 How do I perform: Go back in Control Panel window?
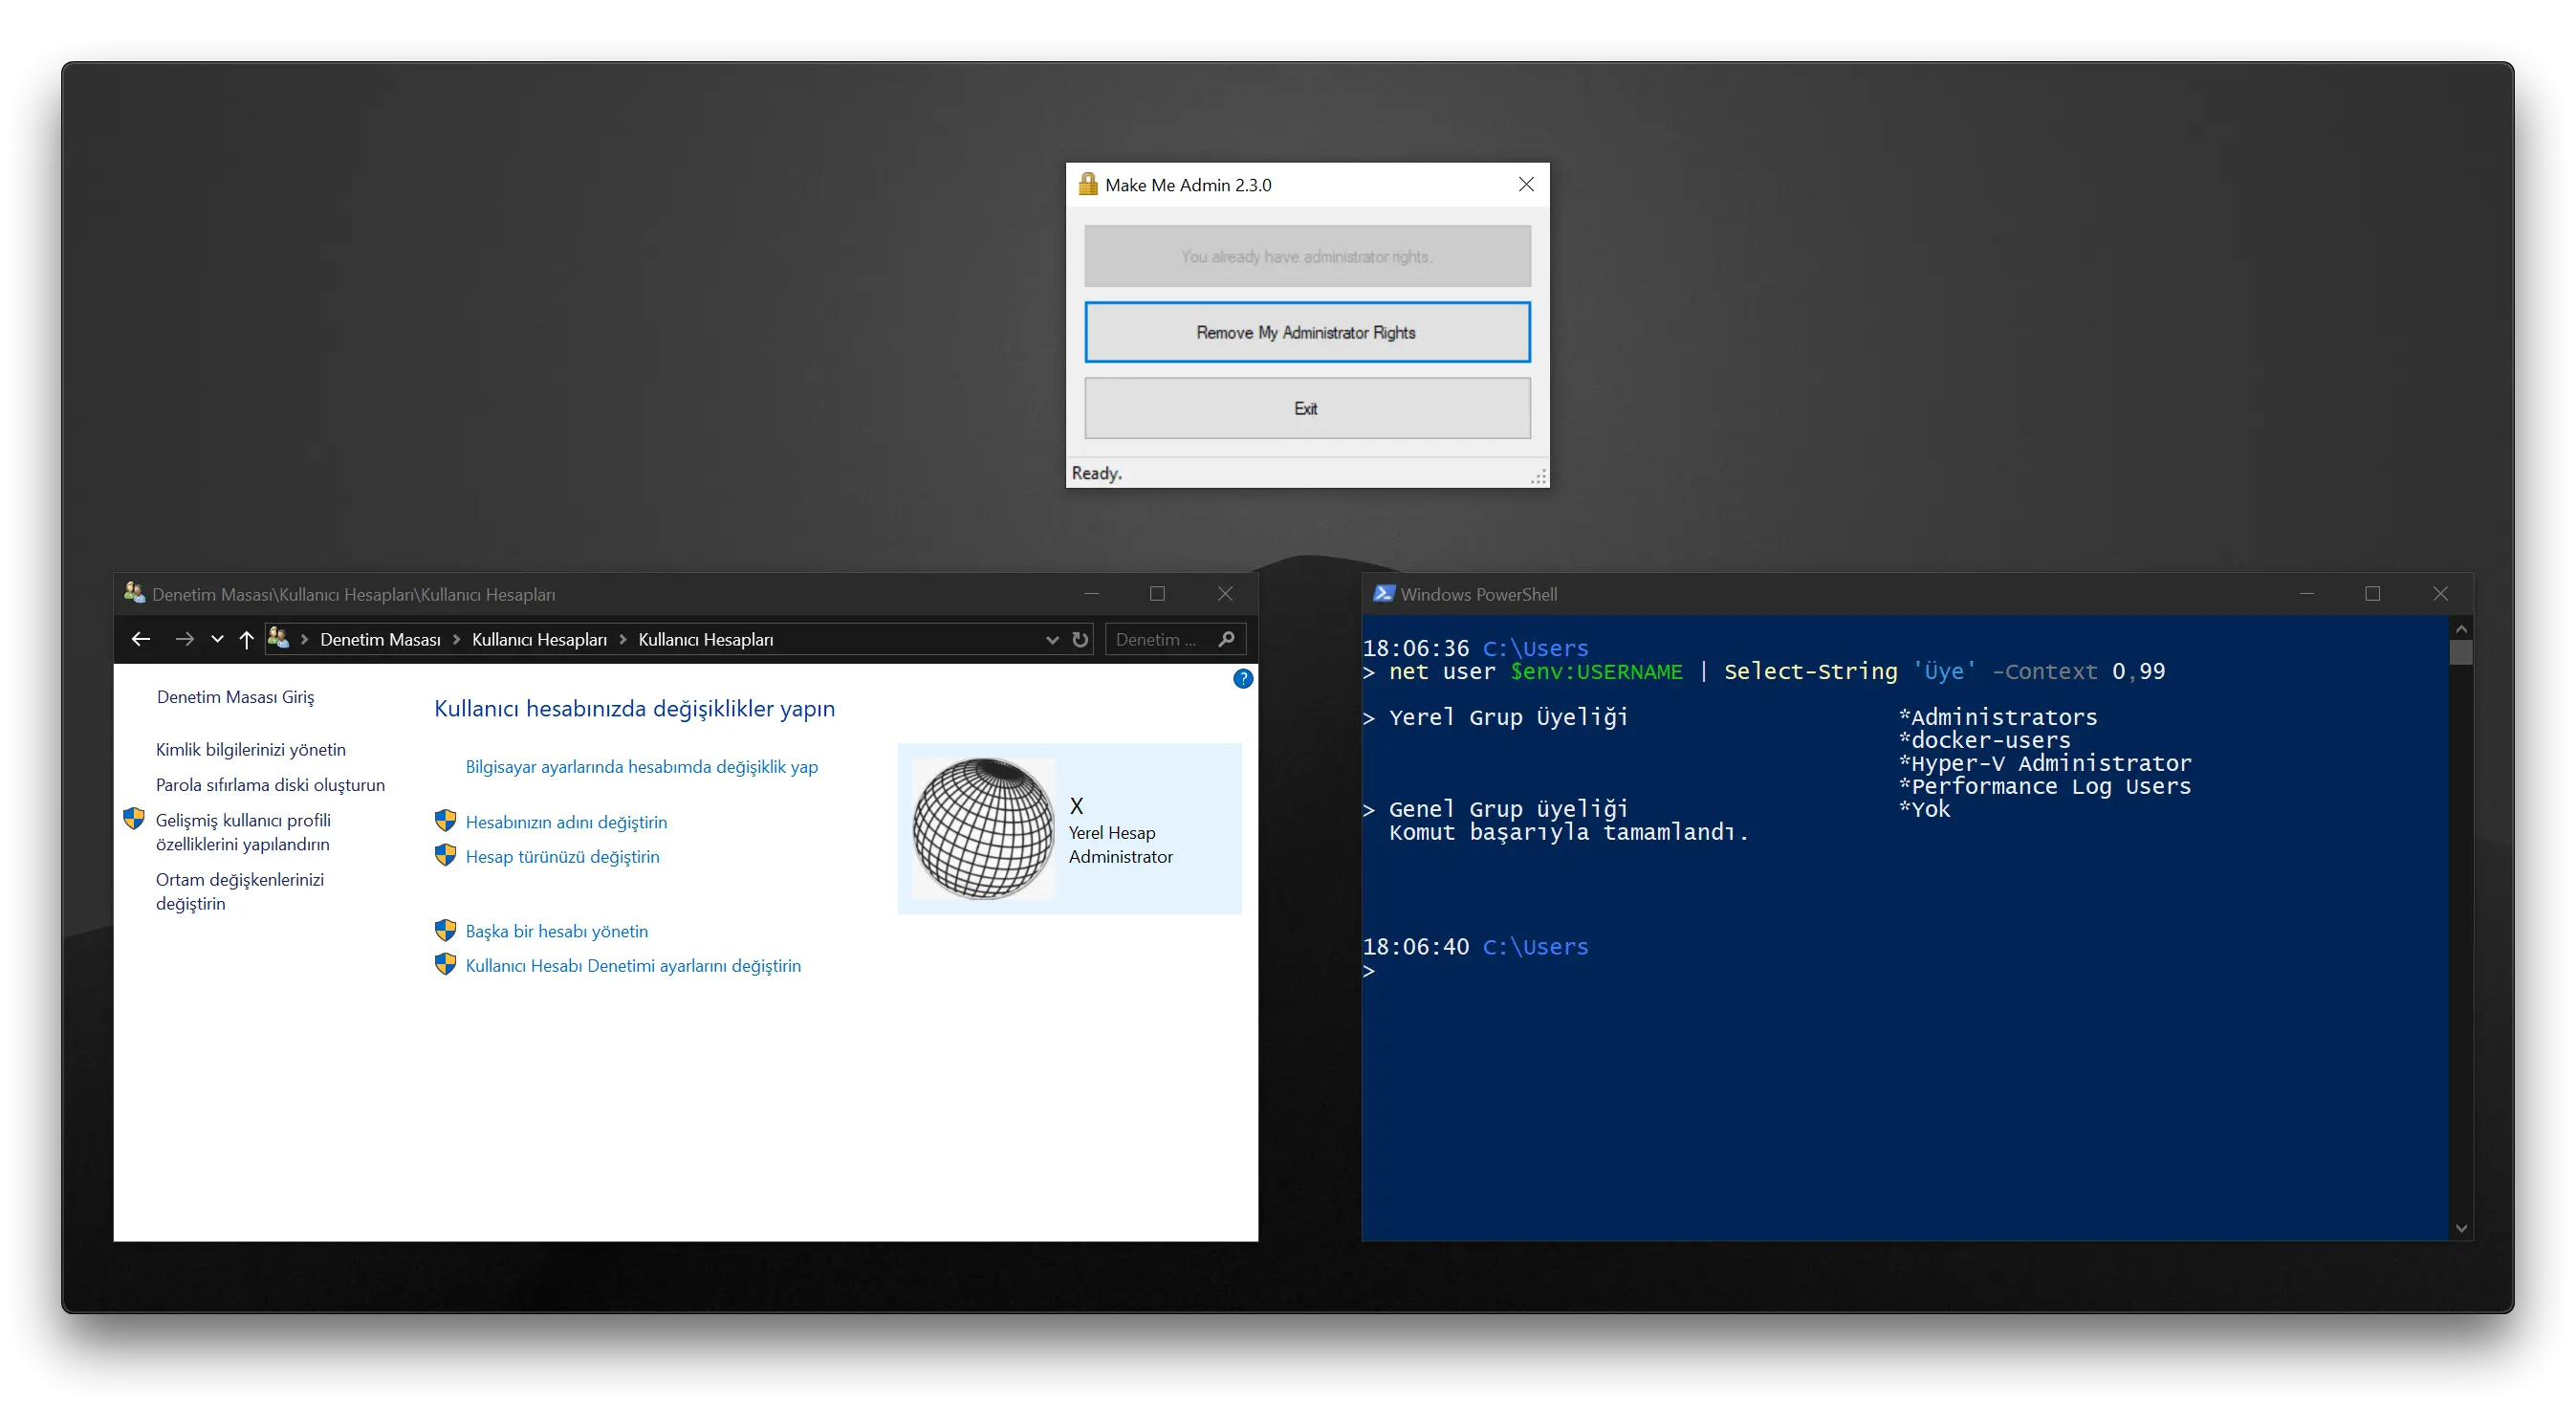[x=141, y=639]
